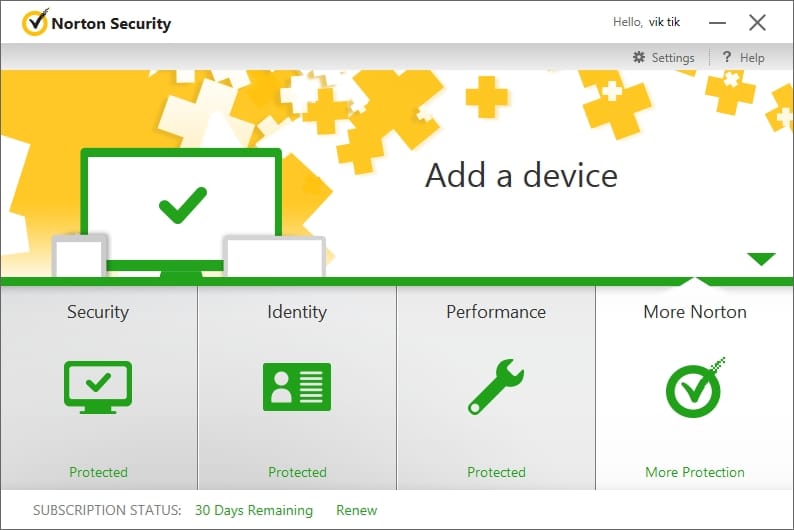794x530 pixels.
Task: Click the Add a device heading
Action: 521,175
